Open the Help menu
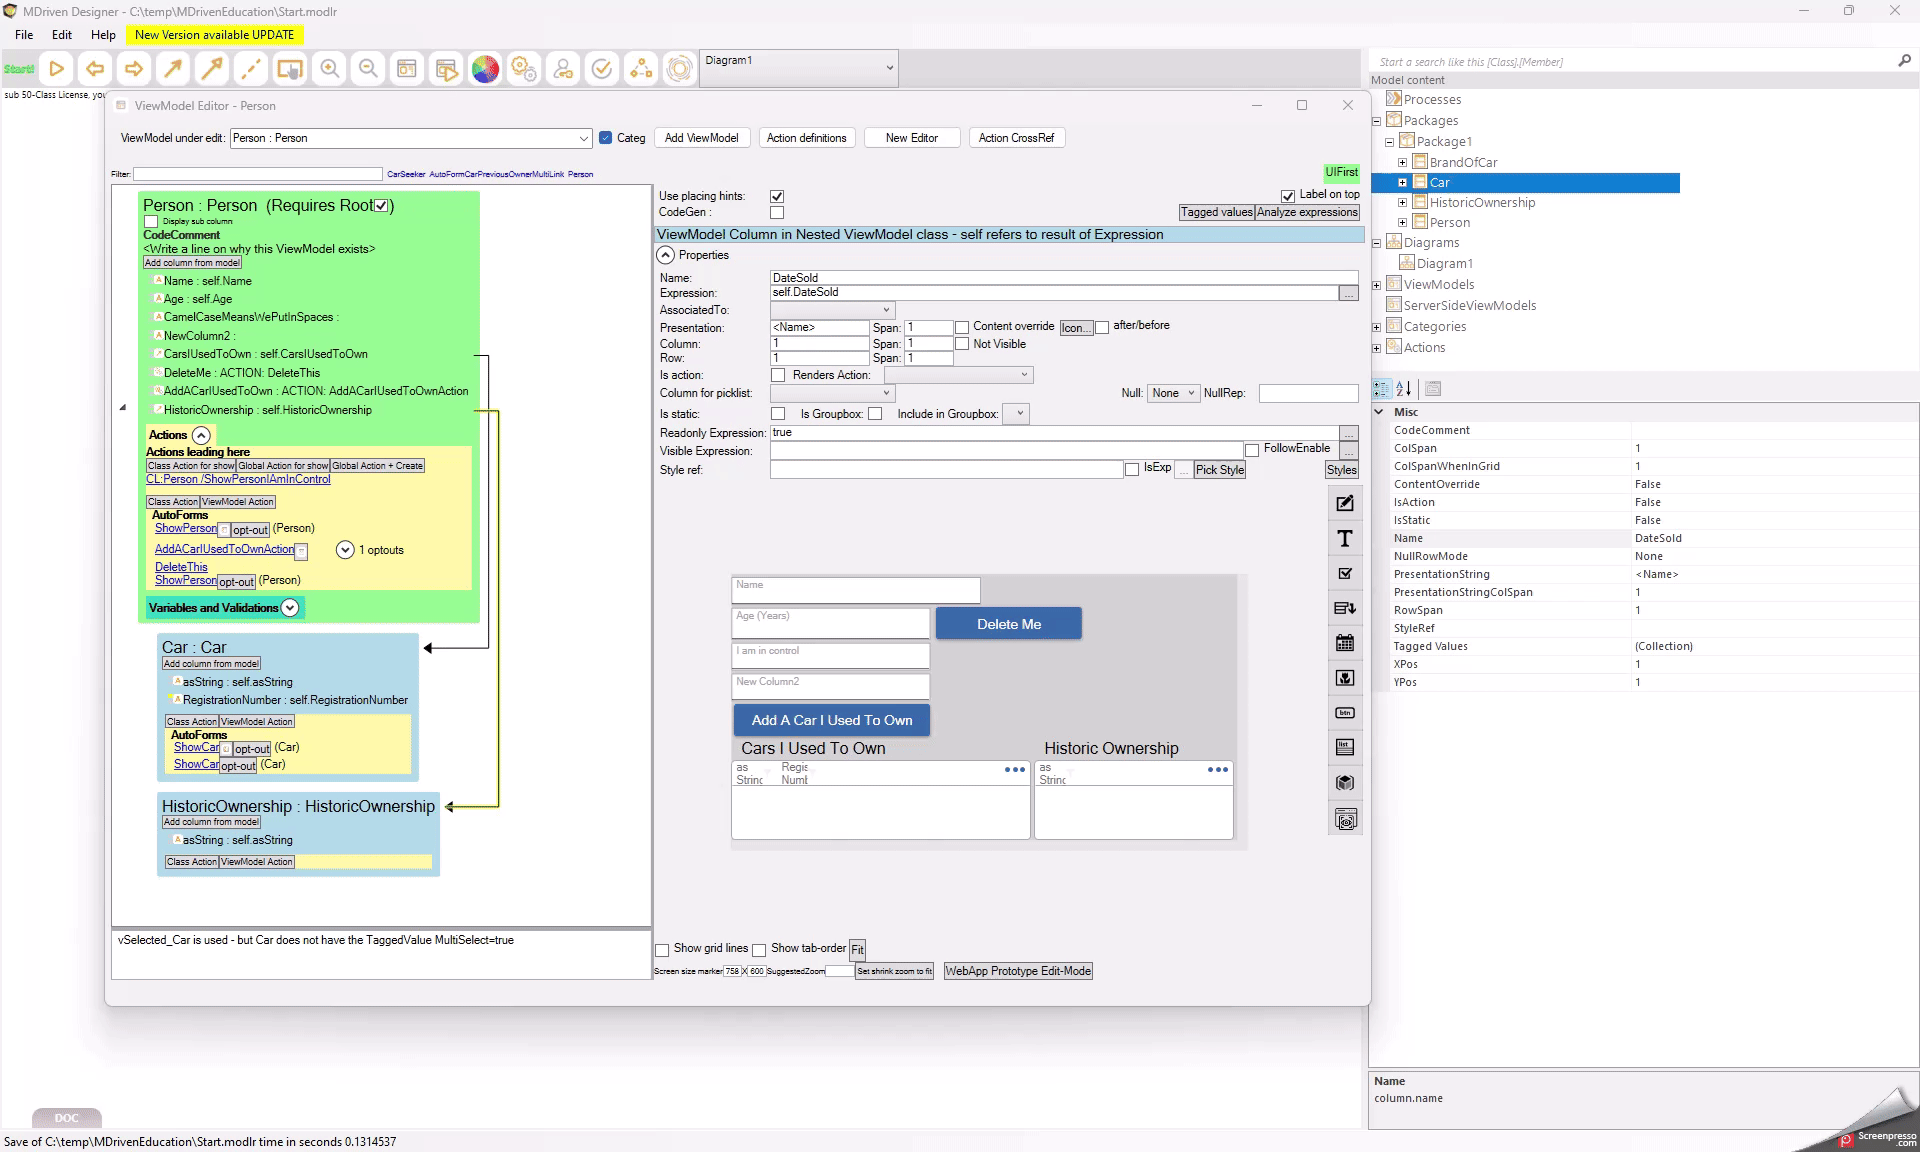The width and height of the screenshot is (1920, 1152). point(103,34)
